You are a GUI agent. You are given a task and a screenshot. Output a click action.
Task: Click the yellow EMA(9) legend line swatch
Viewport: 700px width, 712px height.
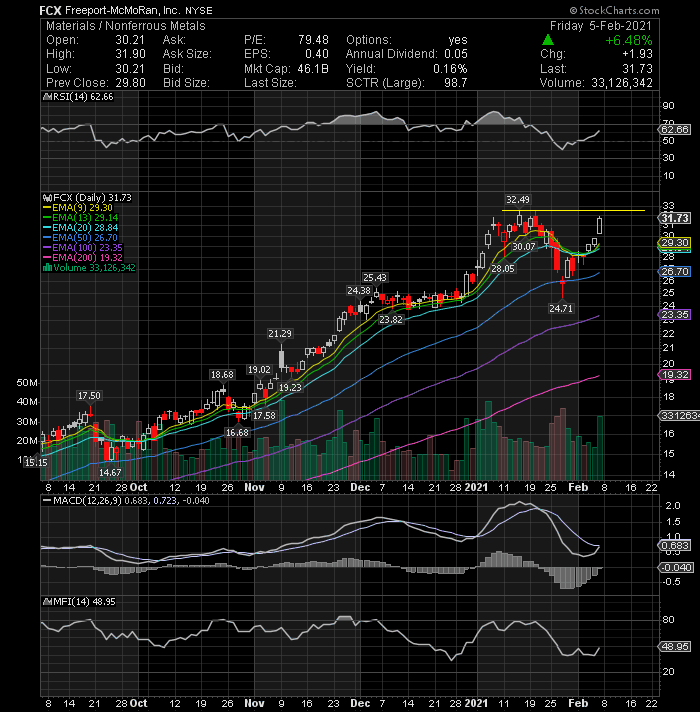pos(47,208)
